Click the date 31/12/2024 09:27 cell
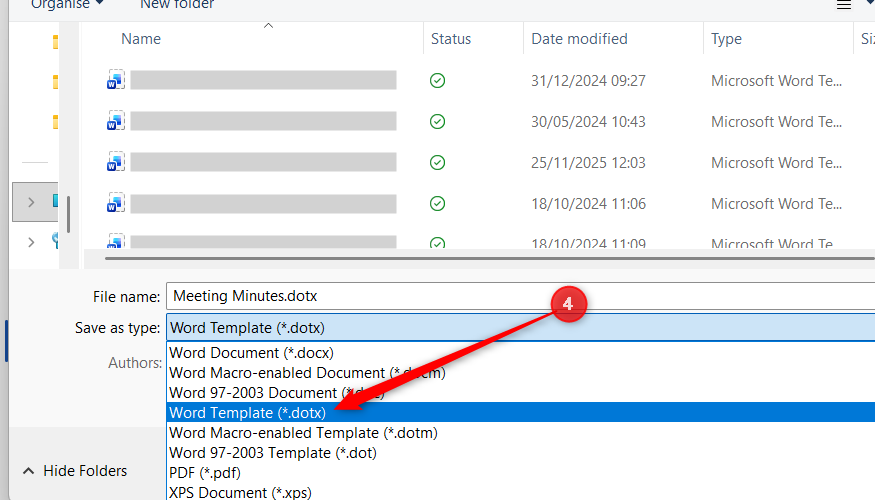Image resolution: width=875 pixels, height=500 pixels. click(588, 81)
